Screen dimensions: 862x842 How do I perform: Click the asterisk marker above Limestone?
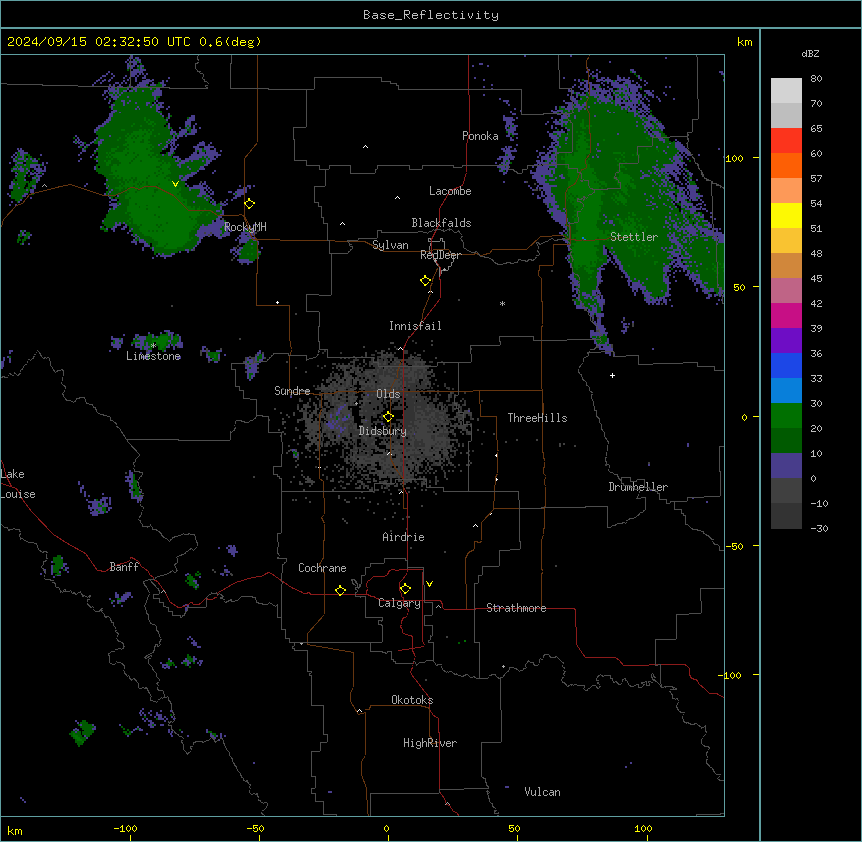tap(153, 346)
